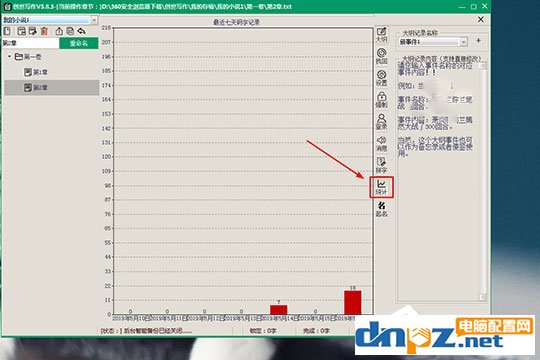This screenshot has height=360, width=540.
Task: Click the red trash delete icon
Action: click(x=44, y=31)
